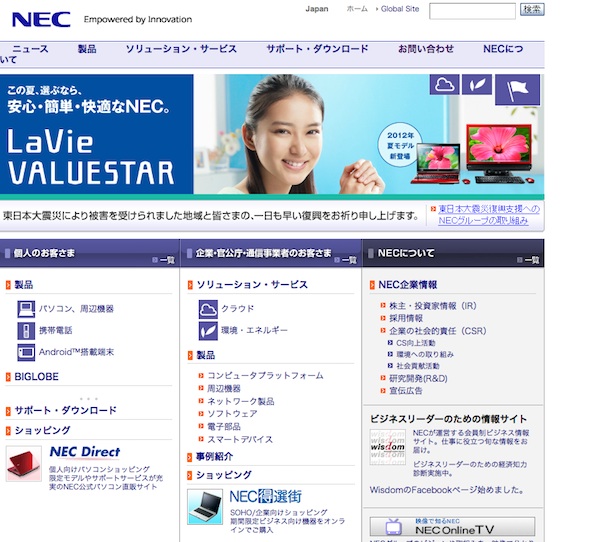Click the laptop thumbnail beside NEC得選街
Screen dimensions: 600x542
(205, 507)
